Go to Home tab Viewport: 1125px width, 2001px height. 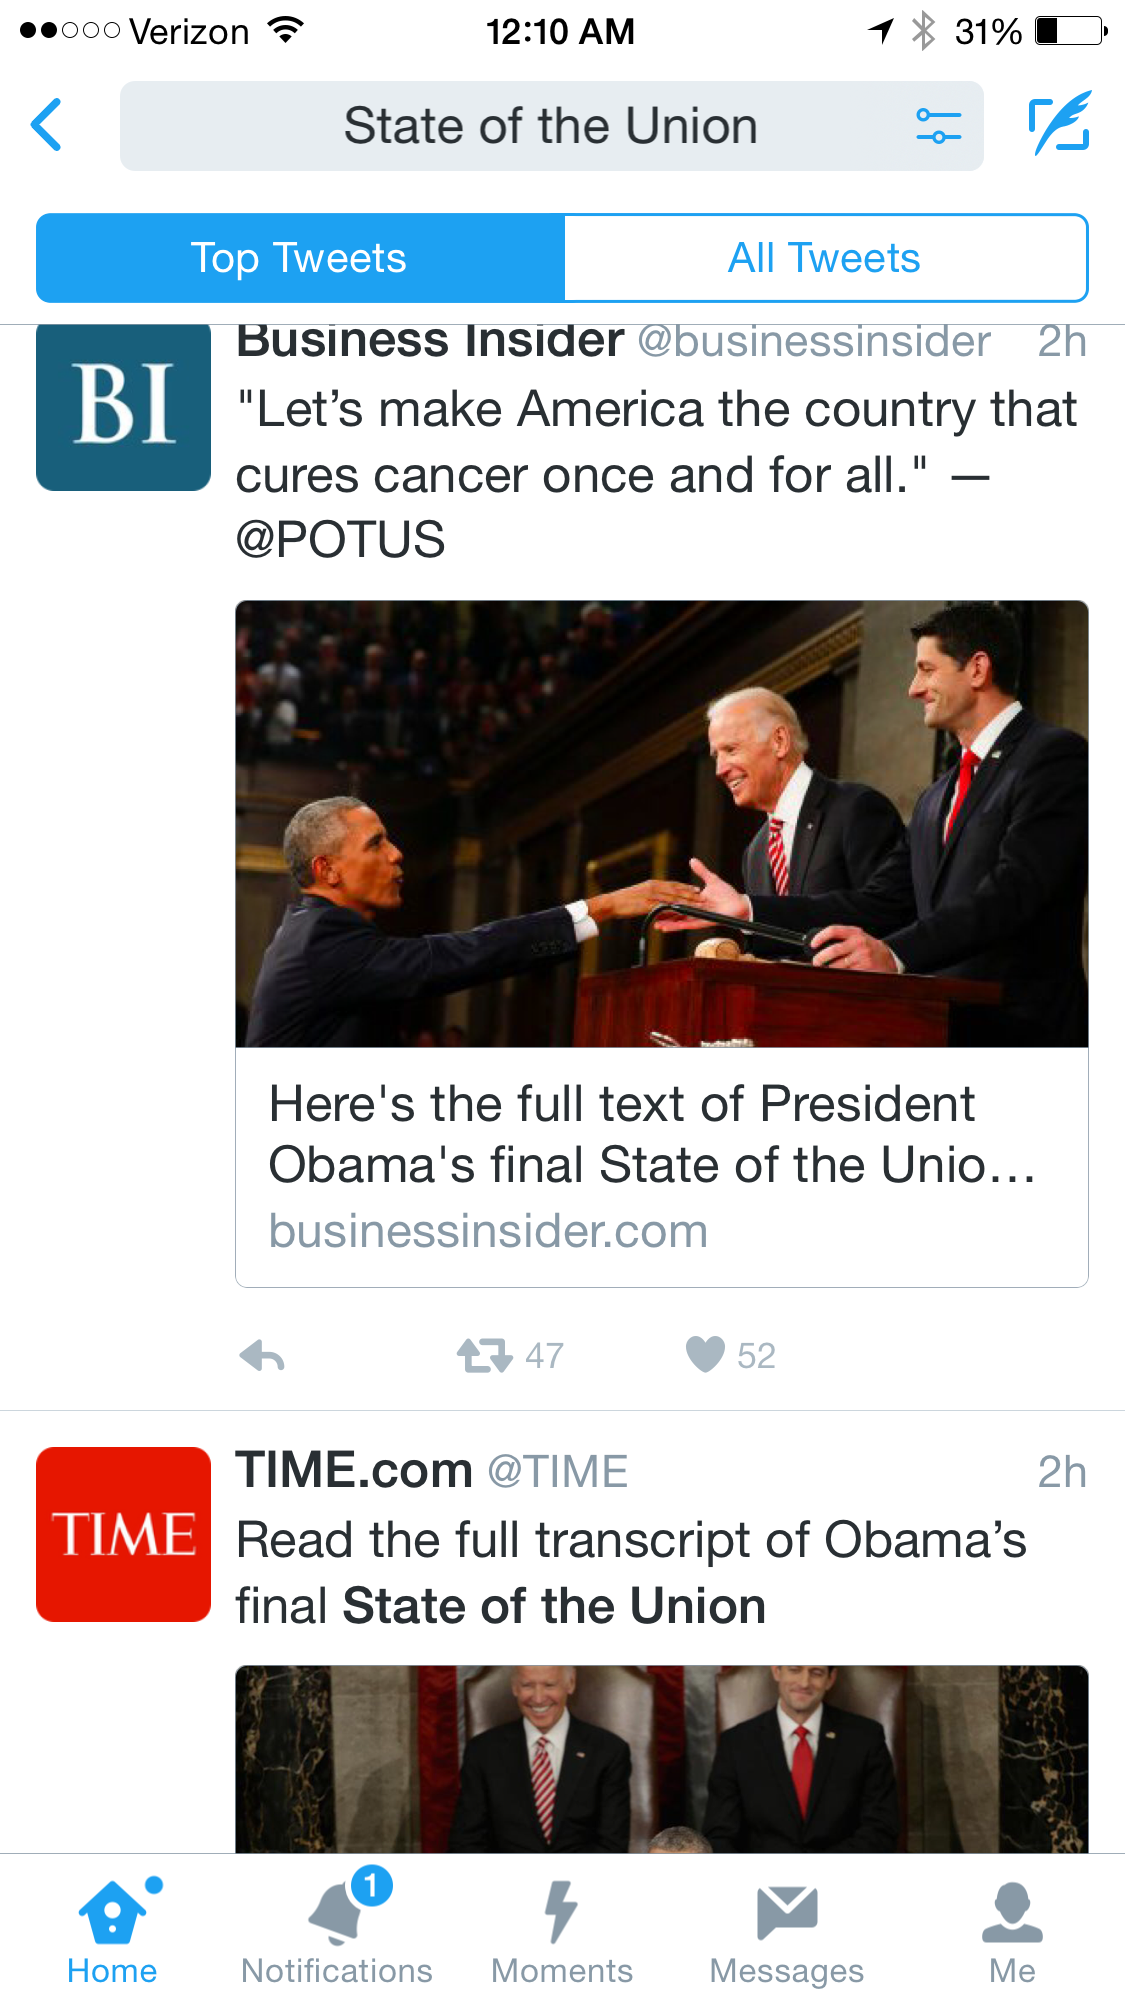click(x=112, y=1930)
